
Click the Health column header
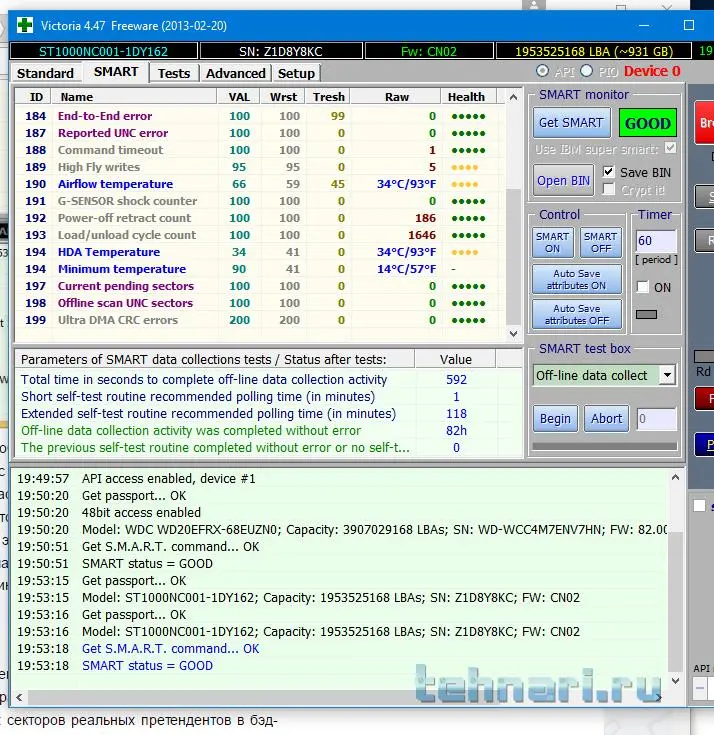[466, 97]
